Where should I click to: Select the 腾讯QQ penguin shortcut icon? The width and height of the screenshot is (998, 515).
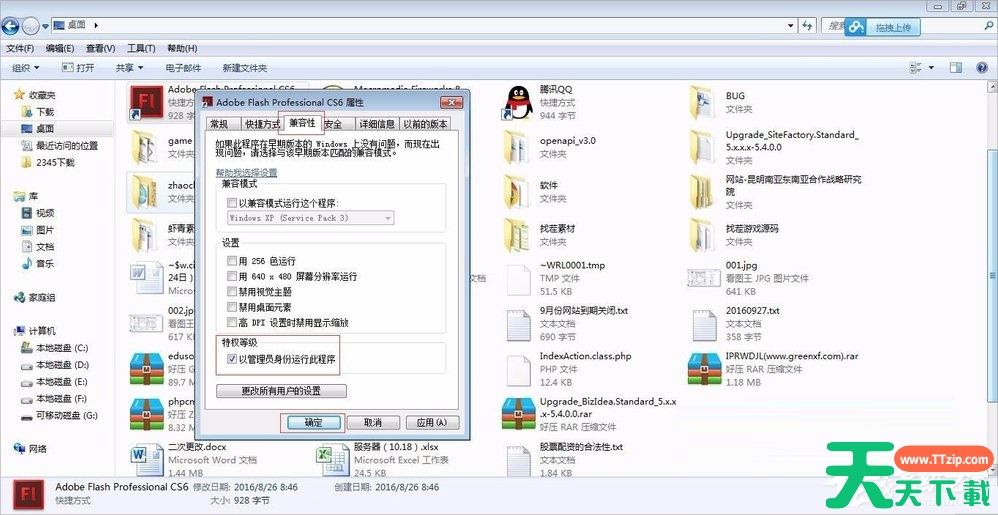point(516,102)
